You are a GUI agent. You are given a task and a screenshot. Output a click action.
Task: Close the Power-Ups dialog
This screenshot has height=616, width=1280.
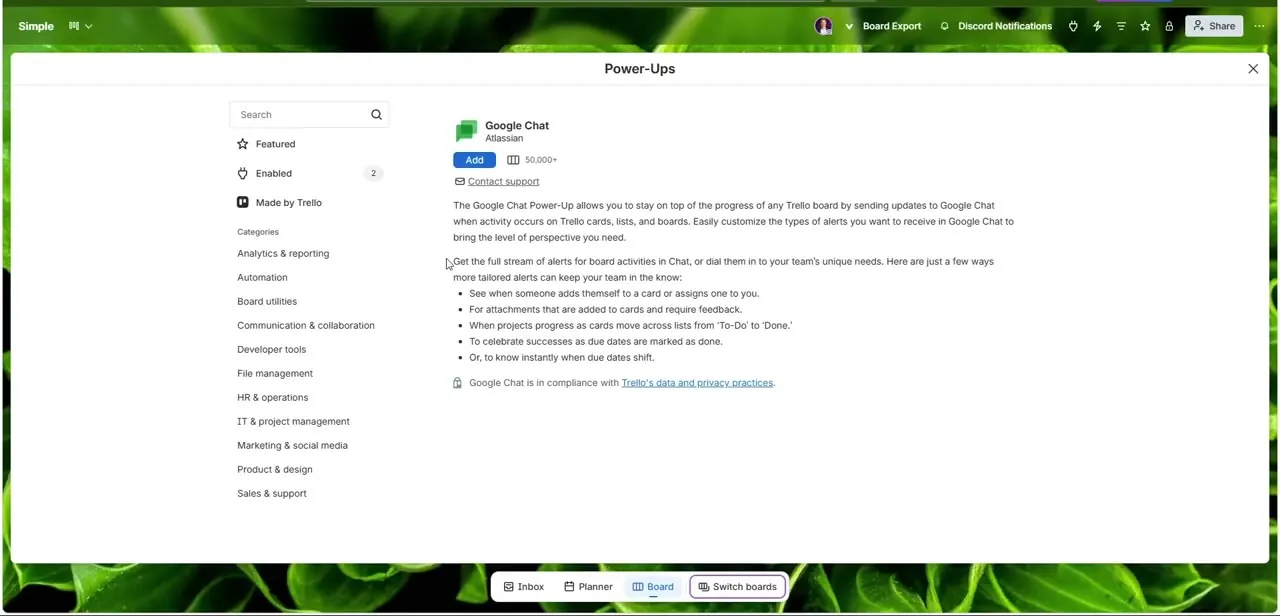(x=1253, y=69)
